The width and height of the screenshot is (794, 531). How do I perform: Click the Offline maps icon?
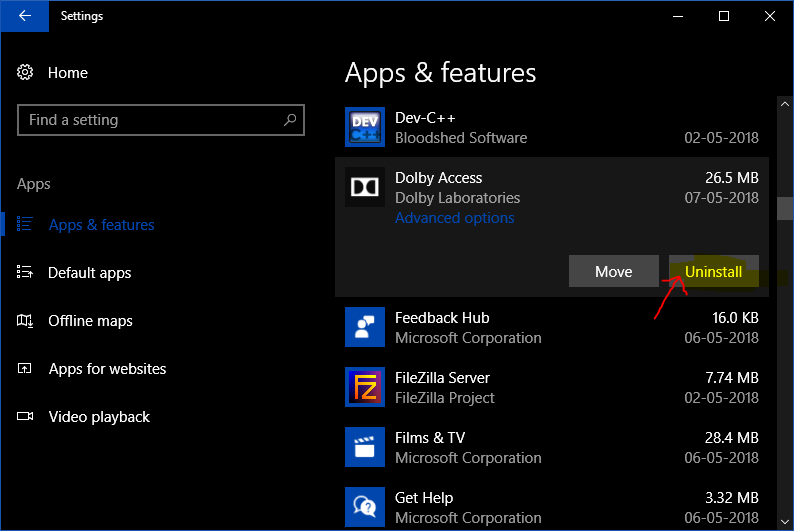click(24, 320)
